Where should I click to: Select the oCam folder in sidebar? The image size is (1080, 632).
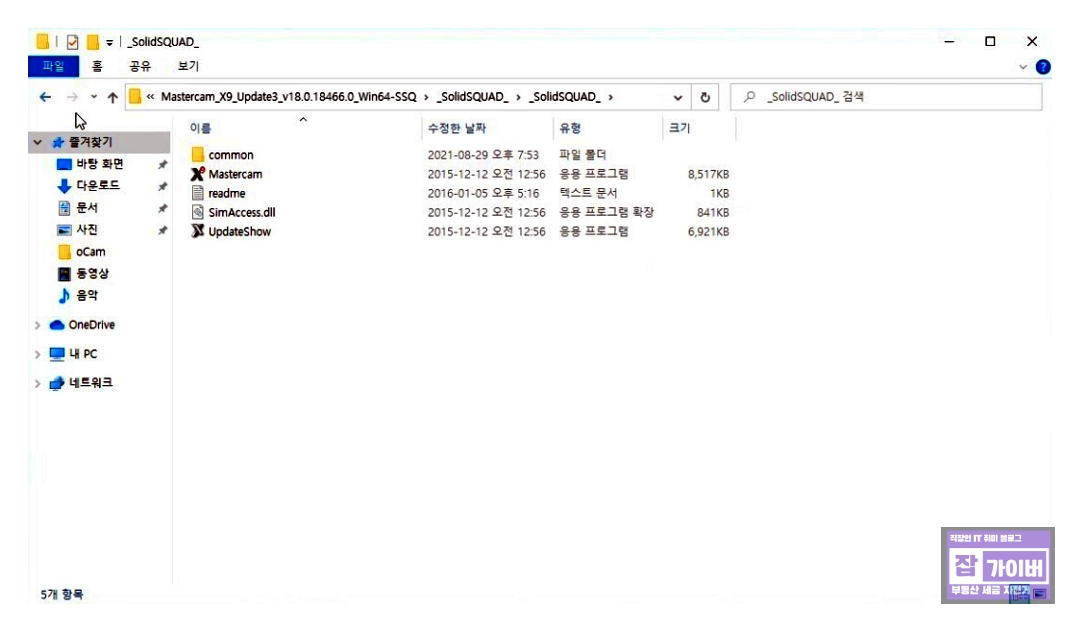coord(90,252)
